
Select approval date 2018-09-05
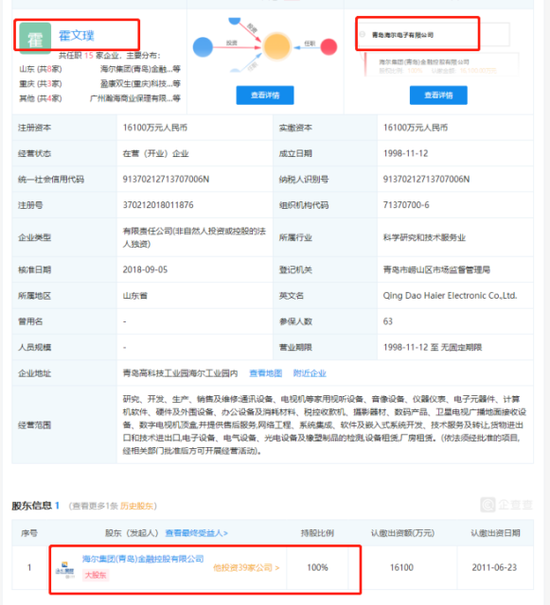[145, 269]
